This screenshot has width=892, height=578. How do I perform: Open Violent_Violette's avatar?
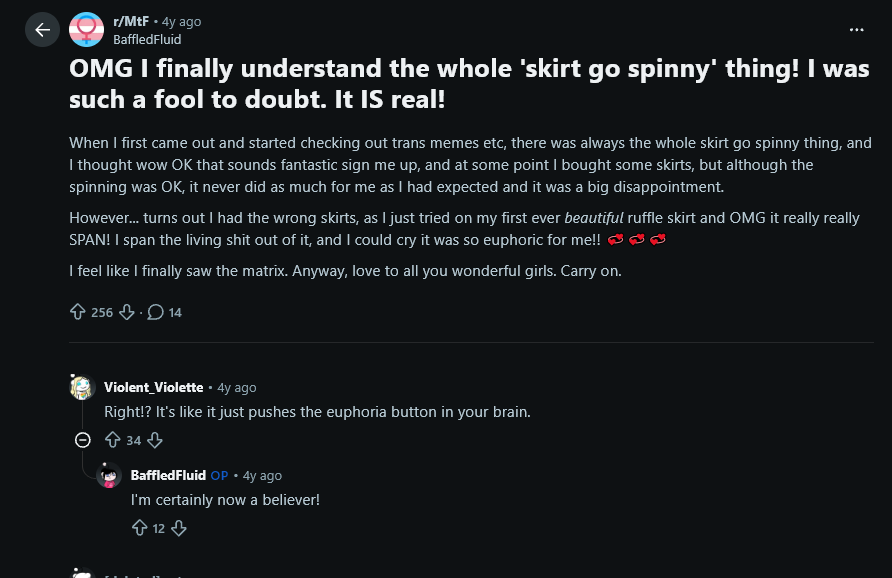[82, 387]
